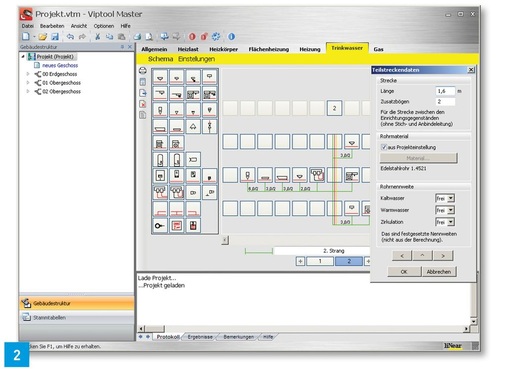
Task: Close the Teilstreckendaten dialog with its X
Action: tap(471, 70)
